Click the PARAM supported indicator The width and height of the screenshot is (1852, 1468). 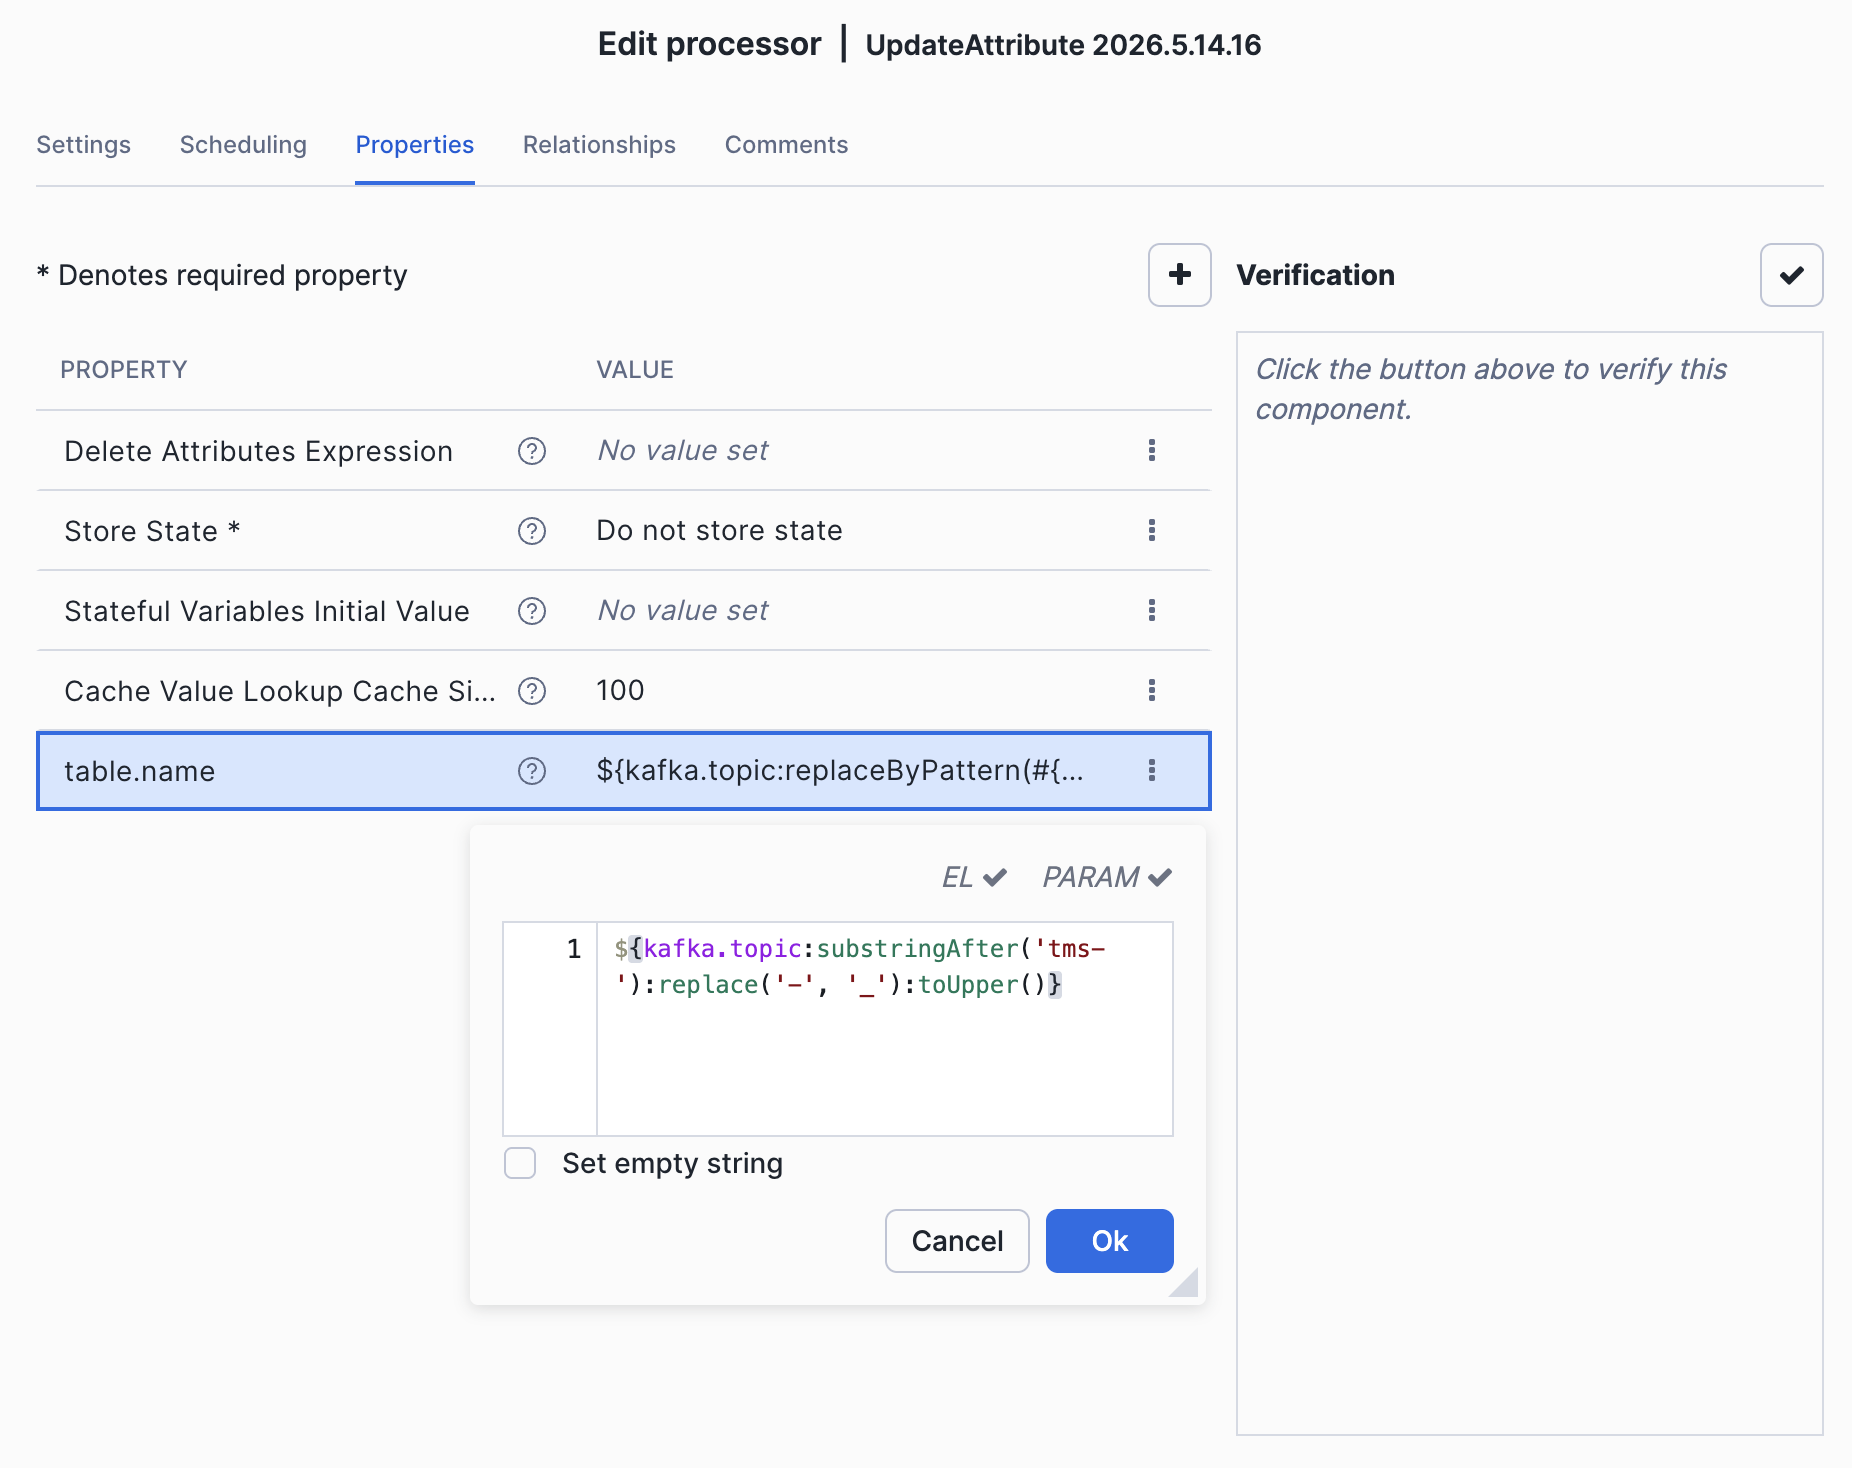(1107, 877)
